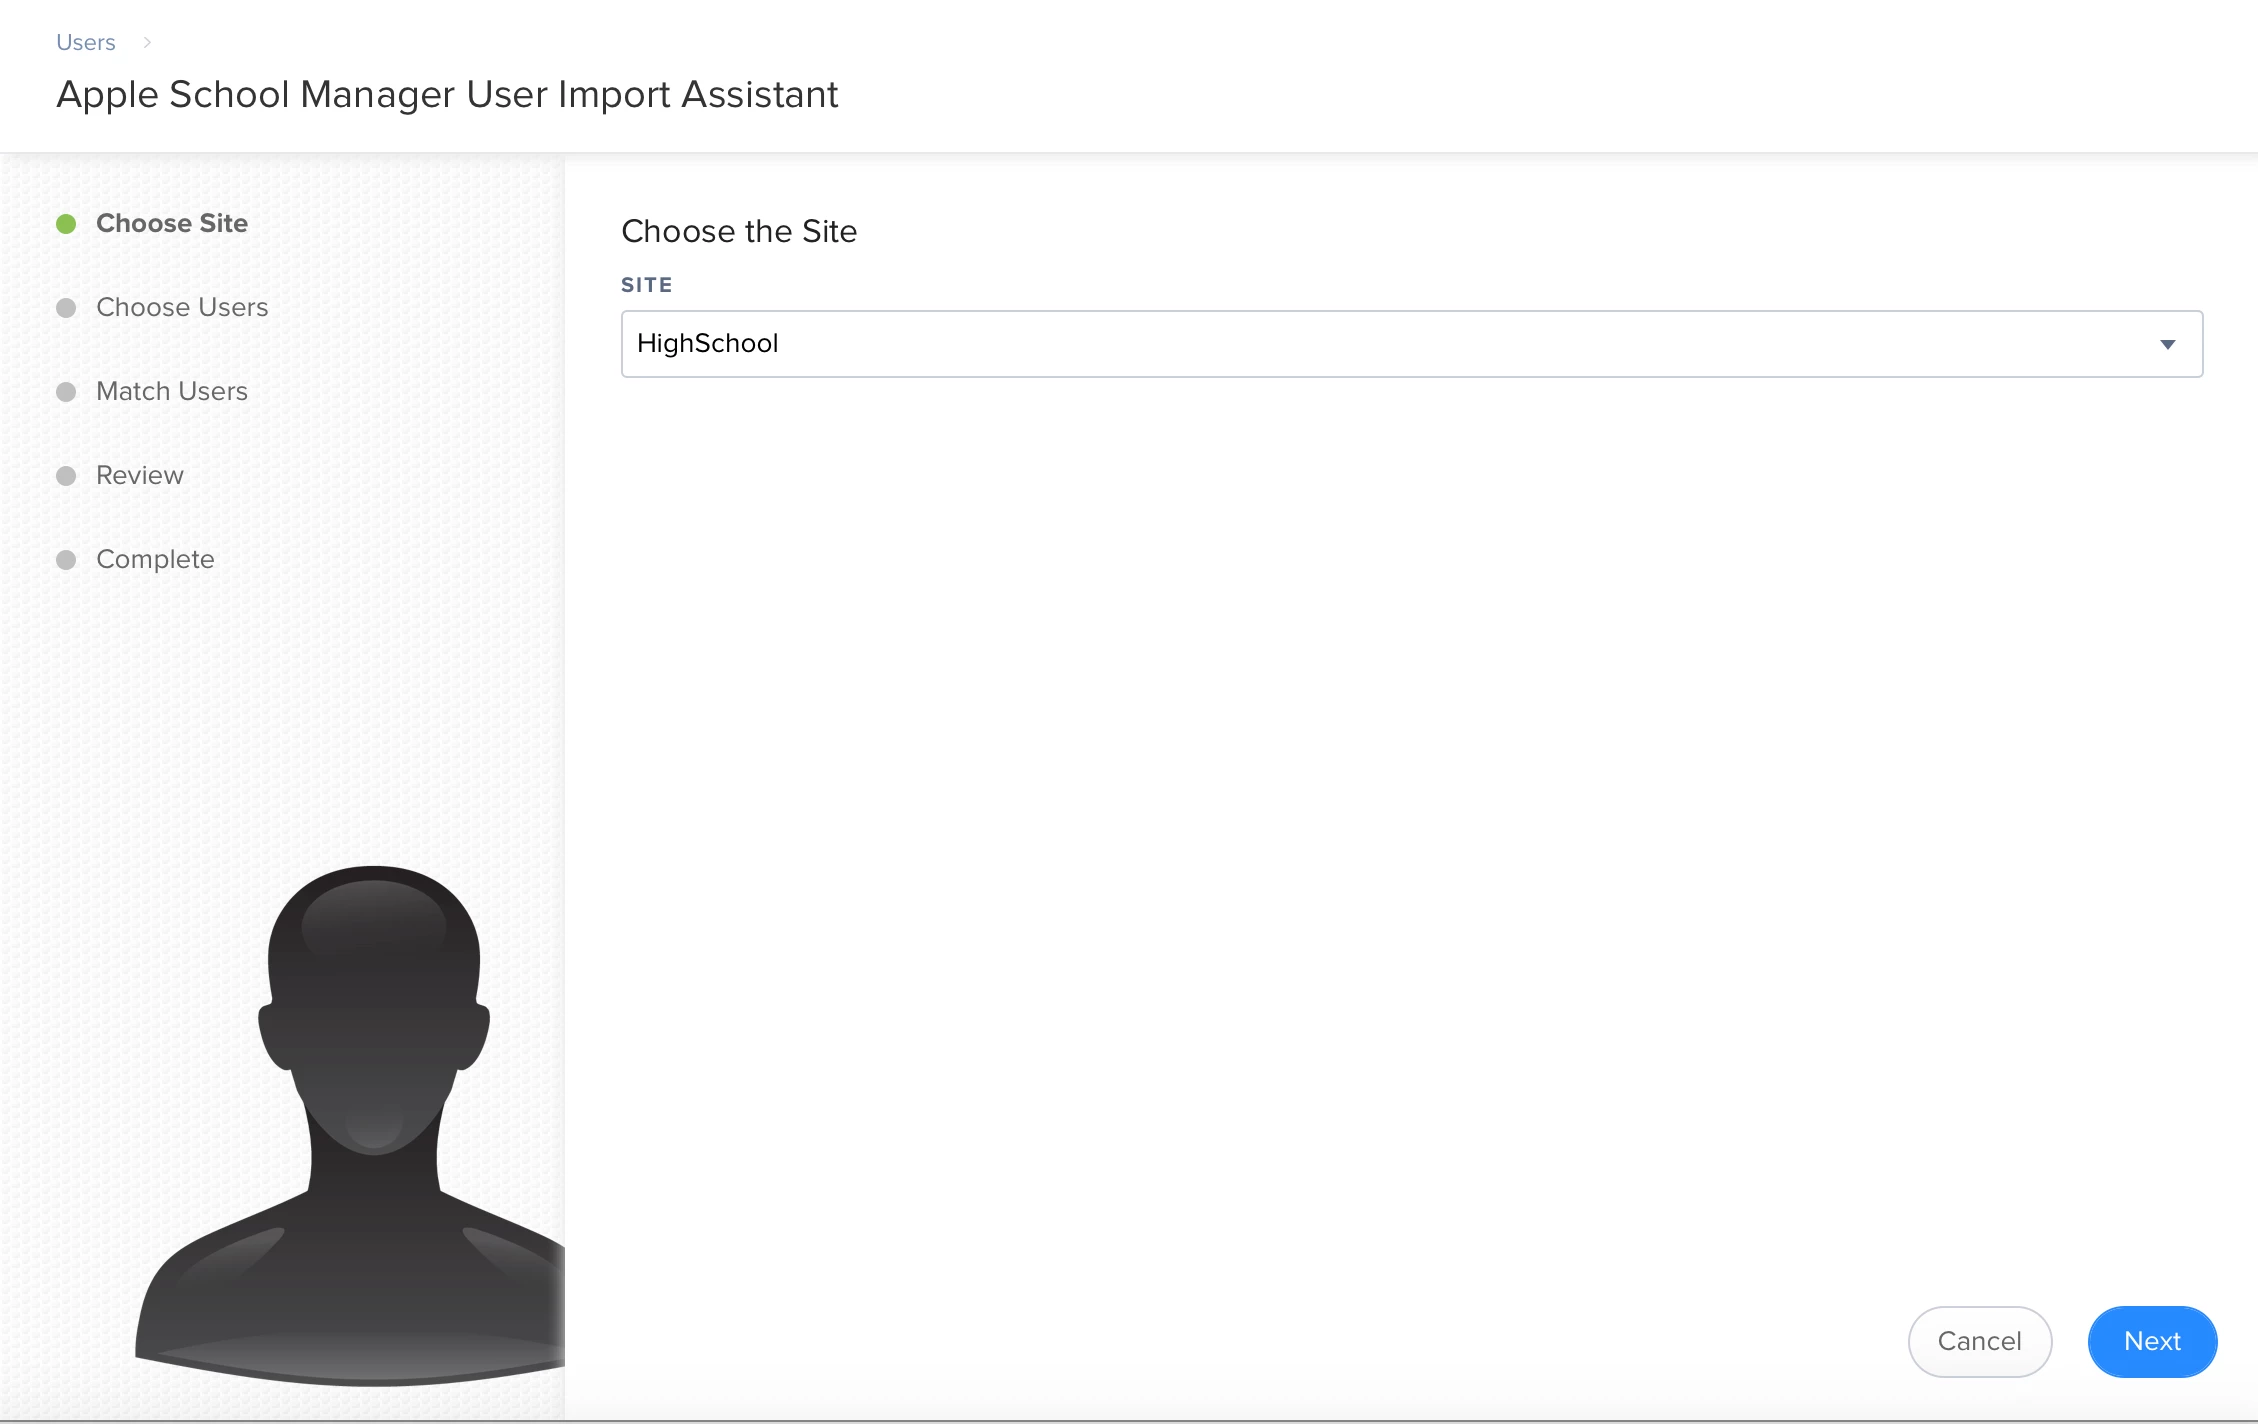Viewport: 2258px width, 1424px height.
Task: Click the dropdown arrow in Site field
Action: (x=2167, y=344)
